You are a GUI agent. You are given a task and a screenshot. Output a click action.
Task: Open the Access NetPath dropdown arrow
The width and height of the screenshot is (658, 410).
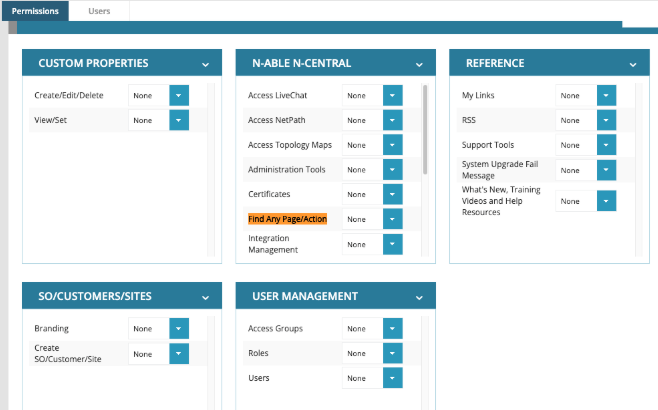392,120
